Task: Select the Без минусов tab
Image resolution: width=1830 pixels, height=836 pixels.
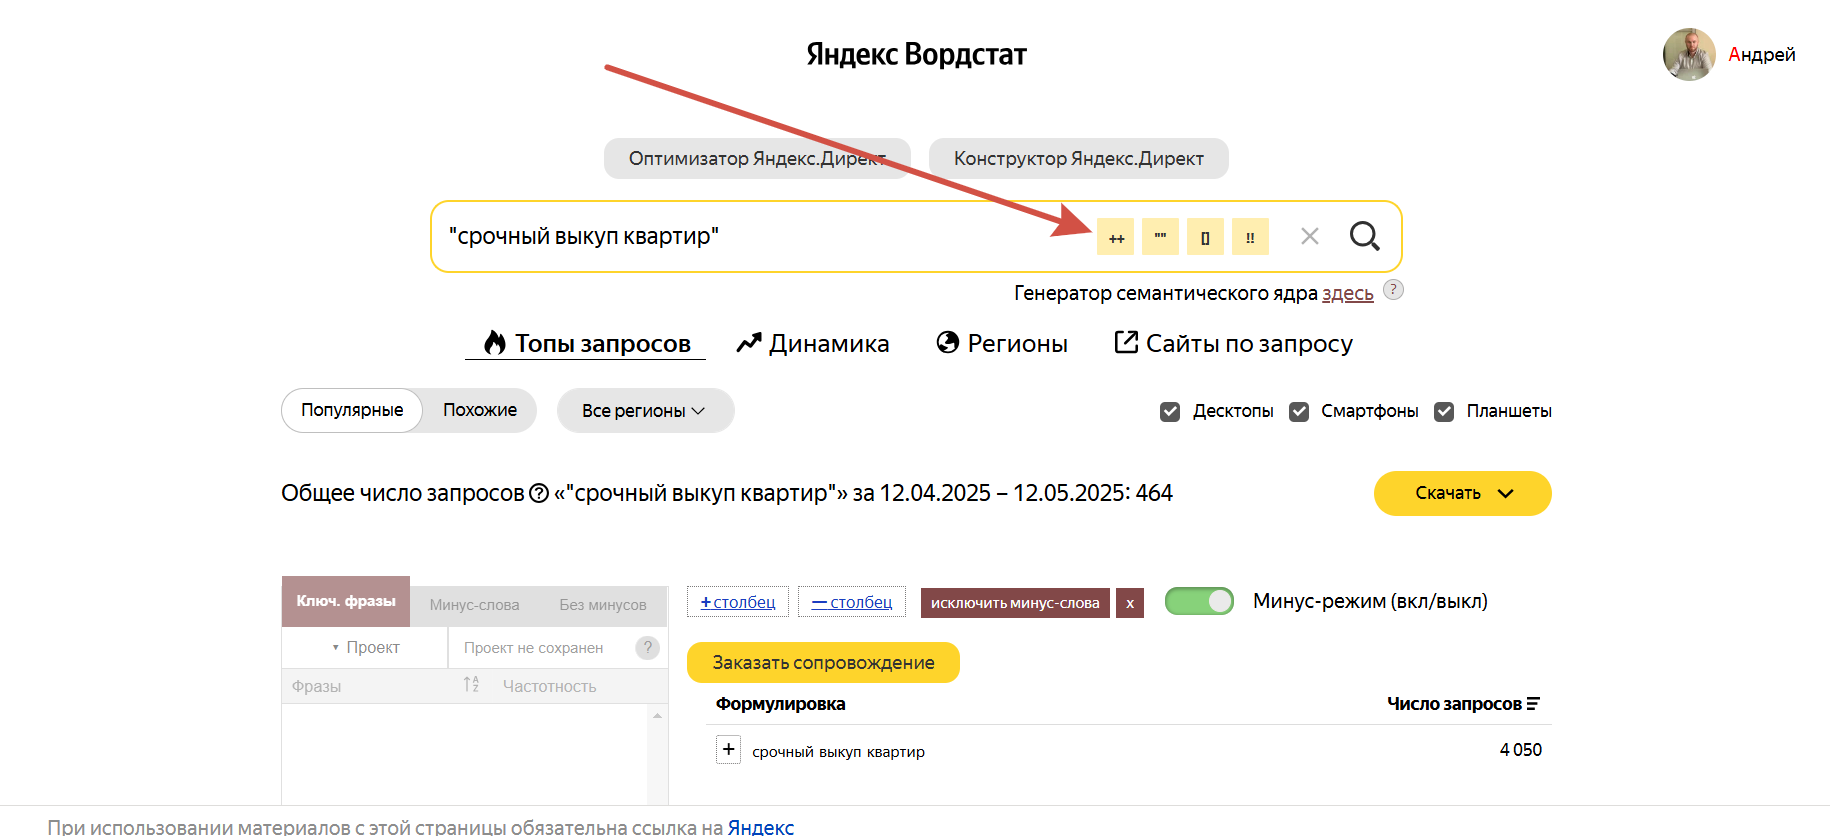Action: [603, 605]
